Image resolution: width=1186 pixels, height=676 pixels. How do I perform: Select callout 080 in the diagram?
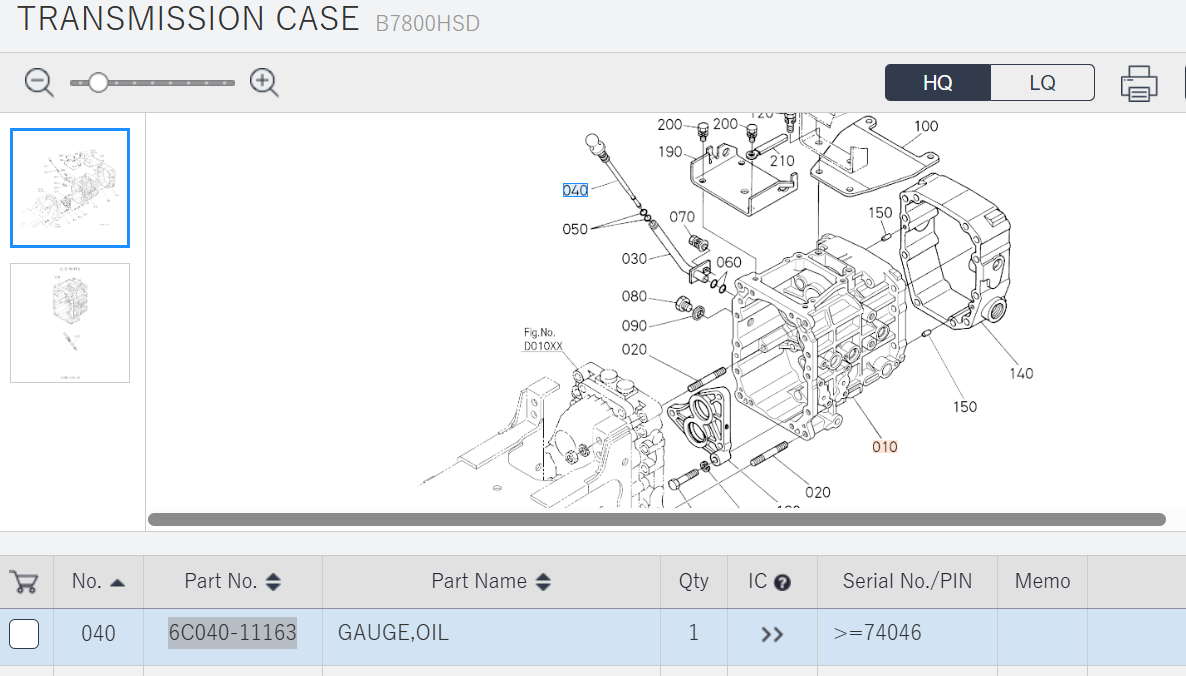coord(634,296)
